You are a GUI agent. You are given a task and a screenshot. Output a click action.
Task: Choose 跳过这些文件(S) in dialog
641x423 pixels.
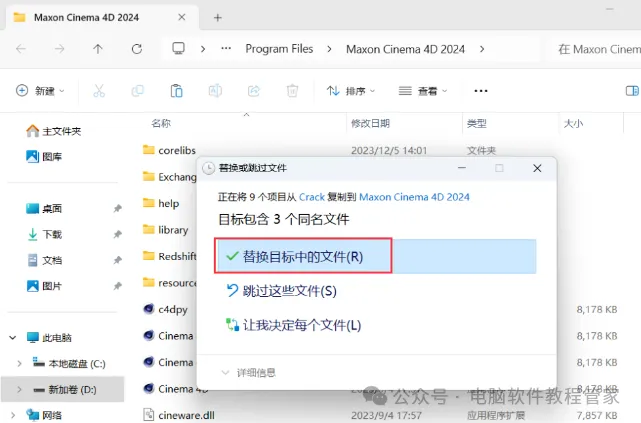point(281,291)
